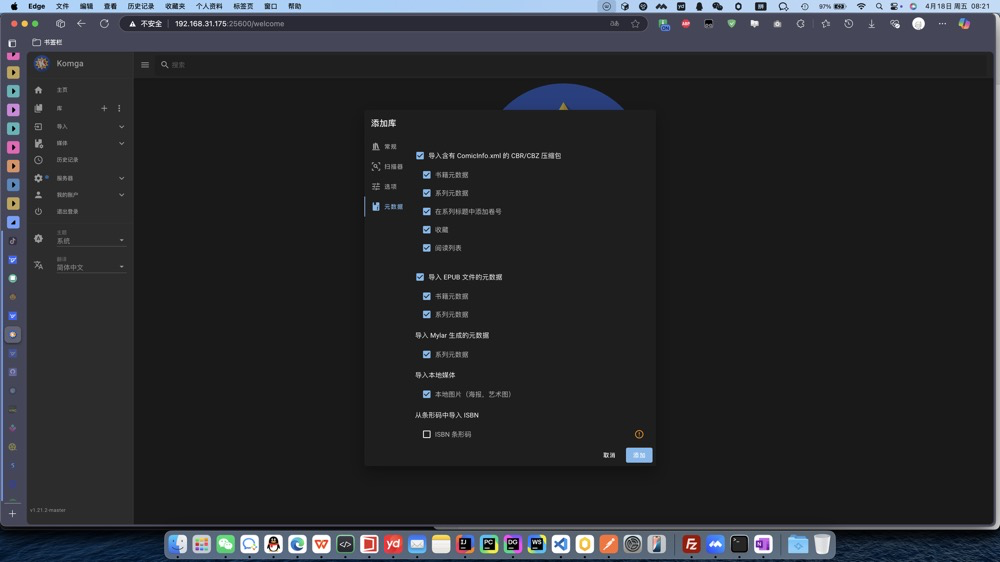
Task: Uncheck 本地图片（海报、艺术图）checkbox
Action: [427, 394]
